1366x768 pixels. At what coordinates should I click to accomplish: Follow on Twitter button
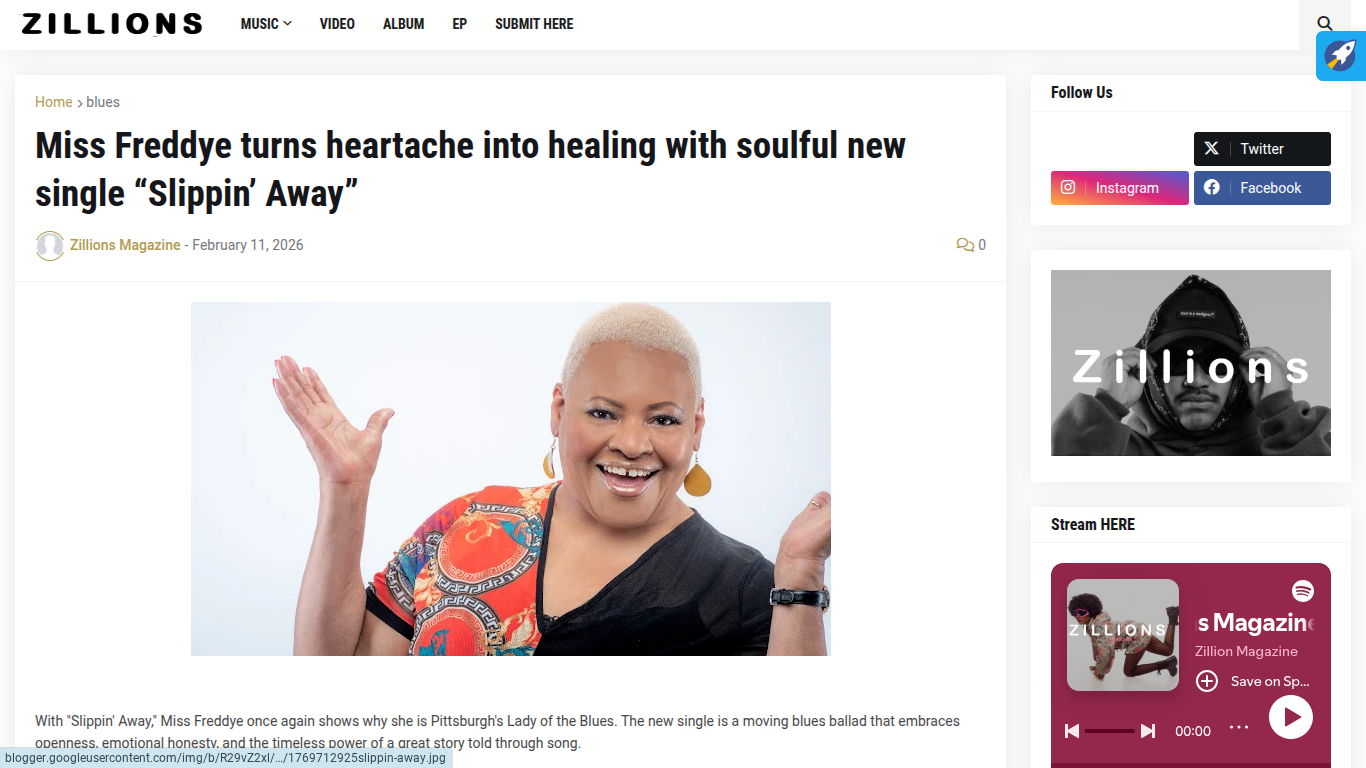point(1262,149)
